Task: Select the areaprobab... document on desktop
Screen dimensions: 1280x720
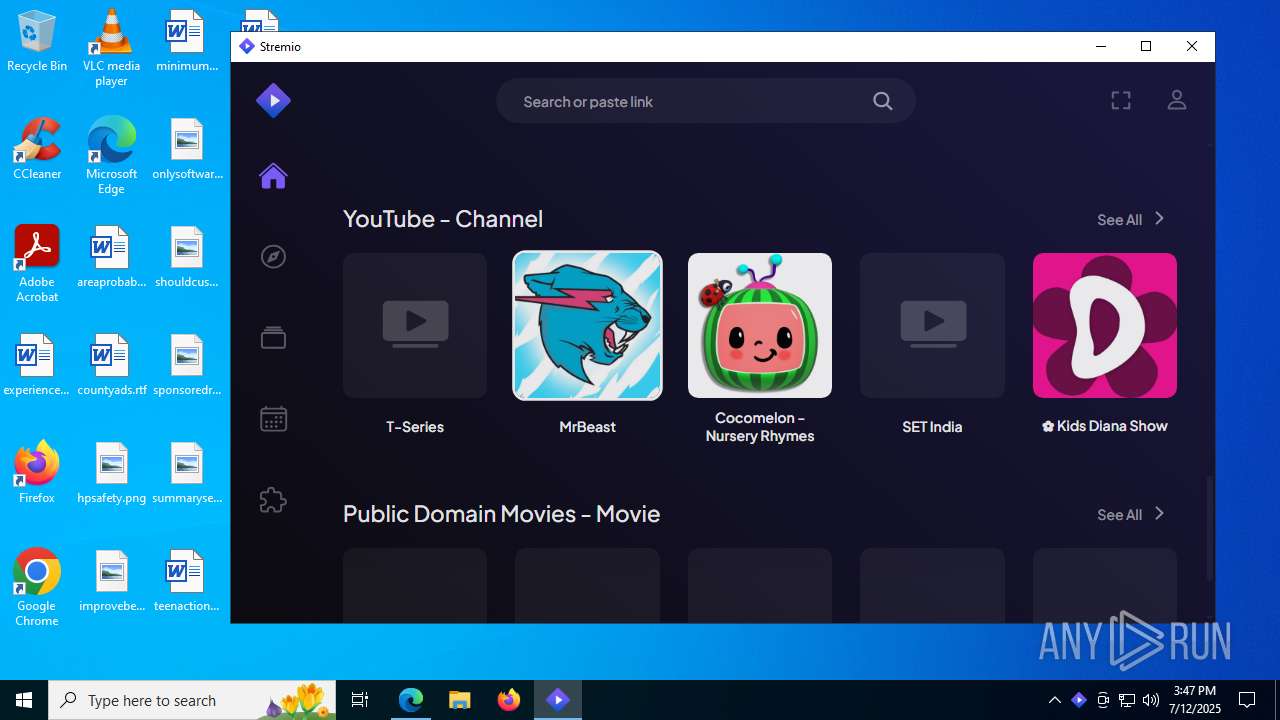Action: [111, 257]
